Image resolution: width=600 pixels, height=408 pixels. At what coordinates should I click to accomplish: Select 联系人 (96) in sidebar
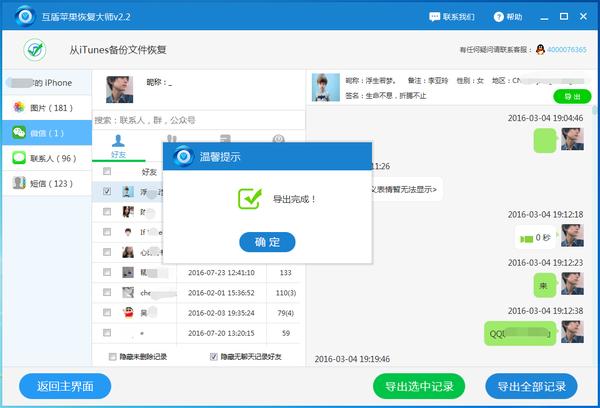click(47, 158)
